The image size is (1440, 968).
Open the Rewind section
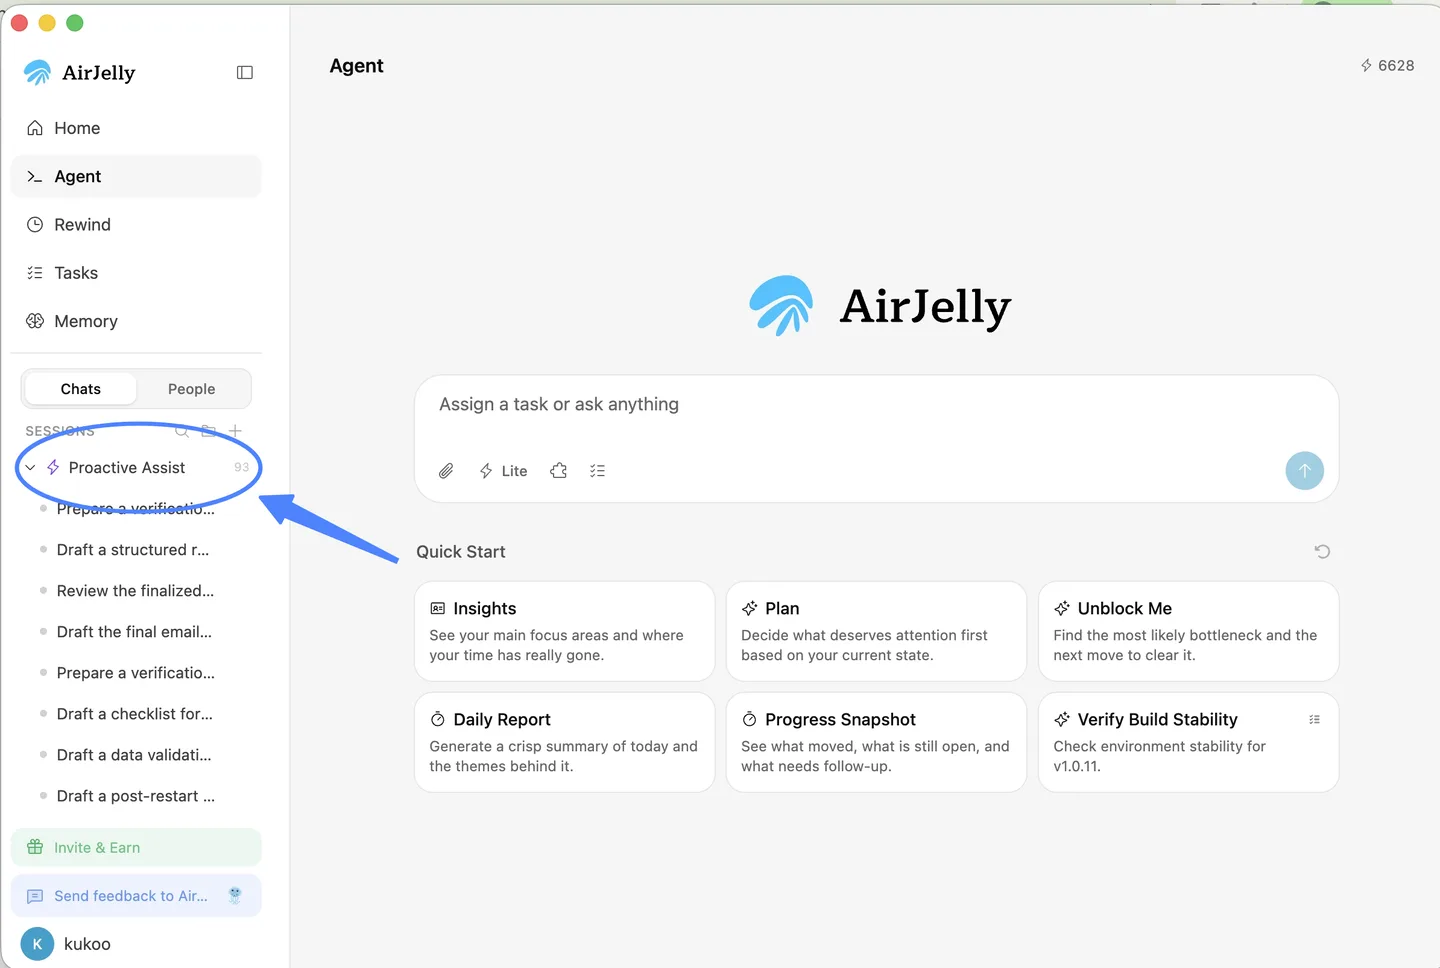coord(136,225)
